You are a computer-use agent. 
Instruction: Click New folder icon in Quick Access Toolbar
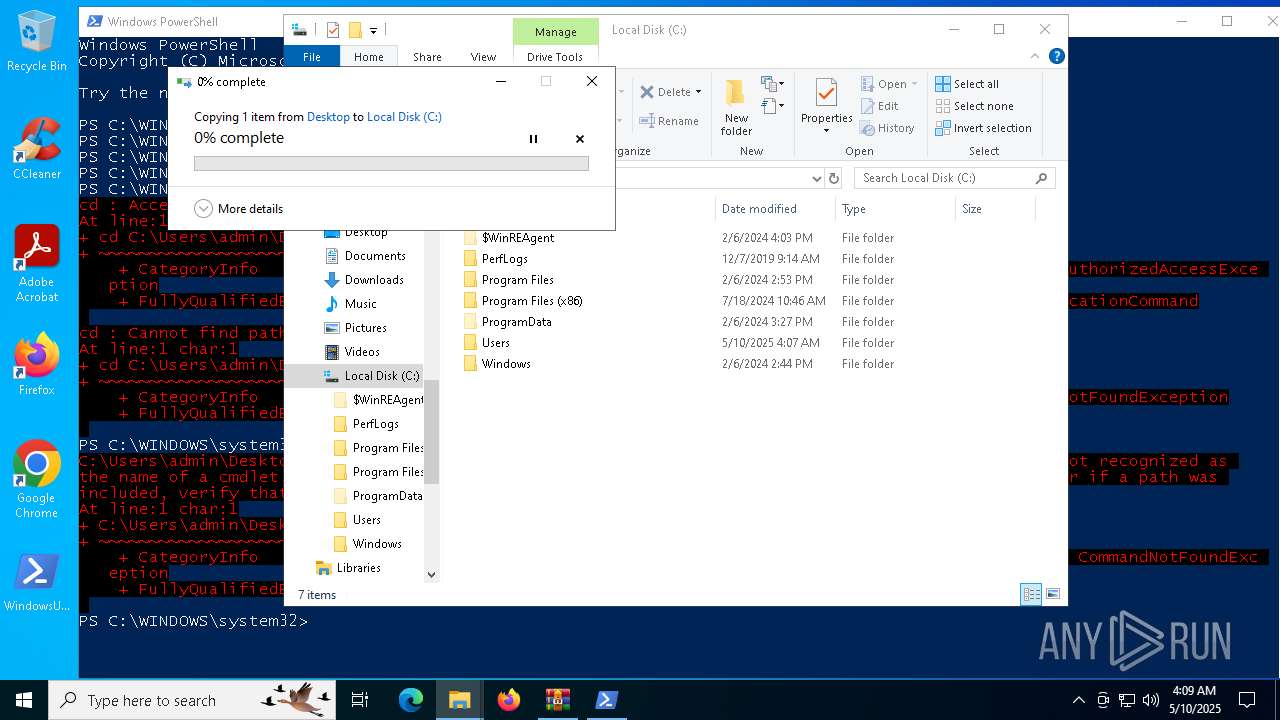click(354, 30)
